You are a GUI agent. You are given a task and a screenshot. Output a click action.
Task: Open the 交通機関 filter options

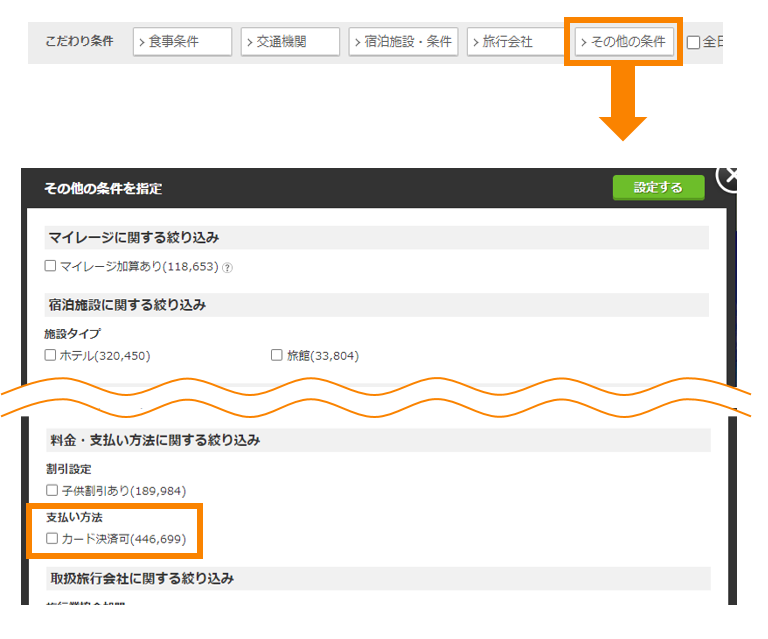click(x=290, y=42)
